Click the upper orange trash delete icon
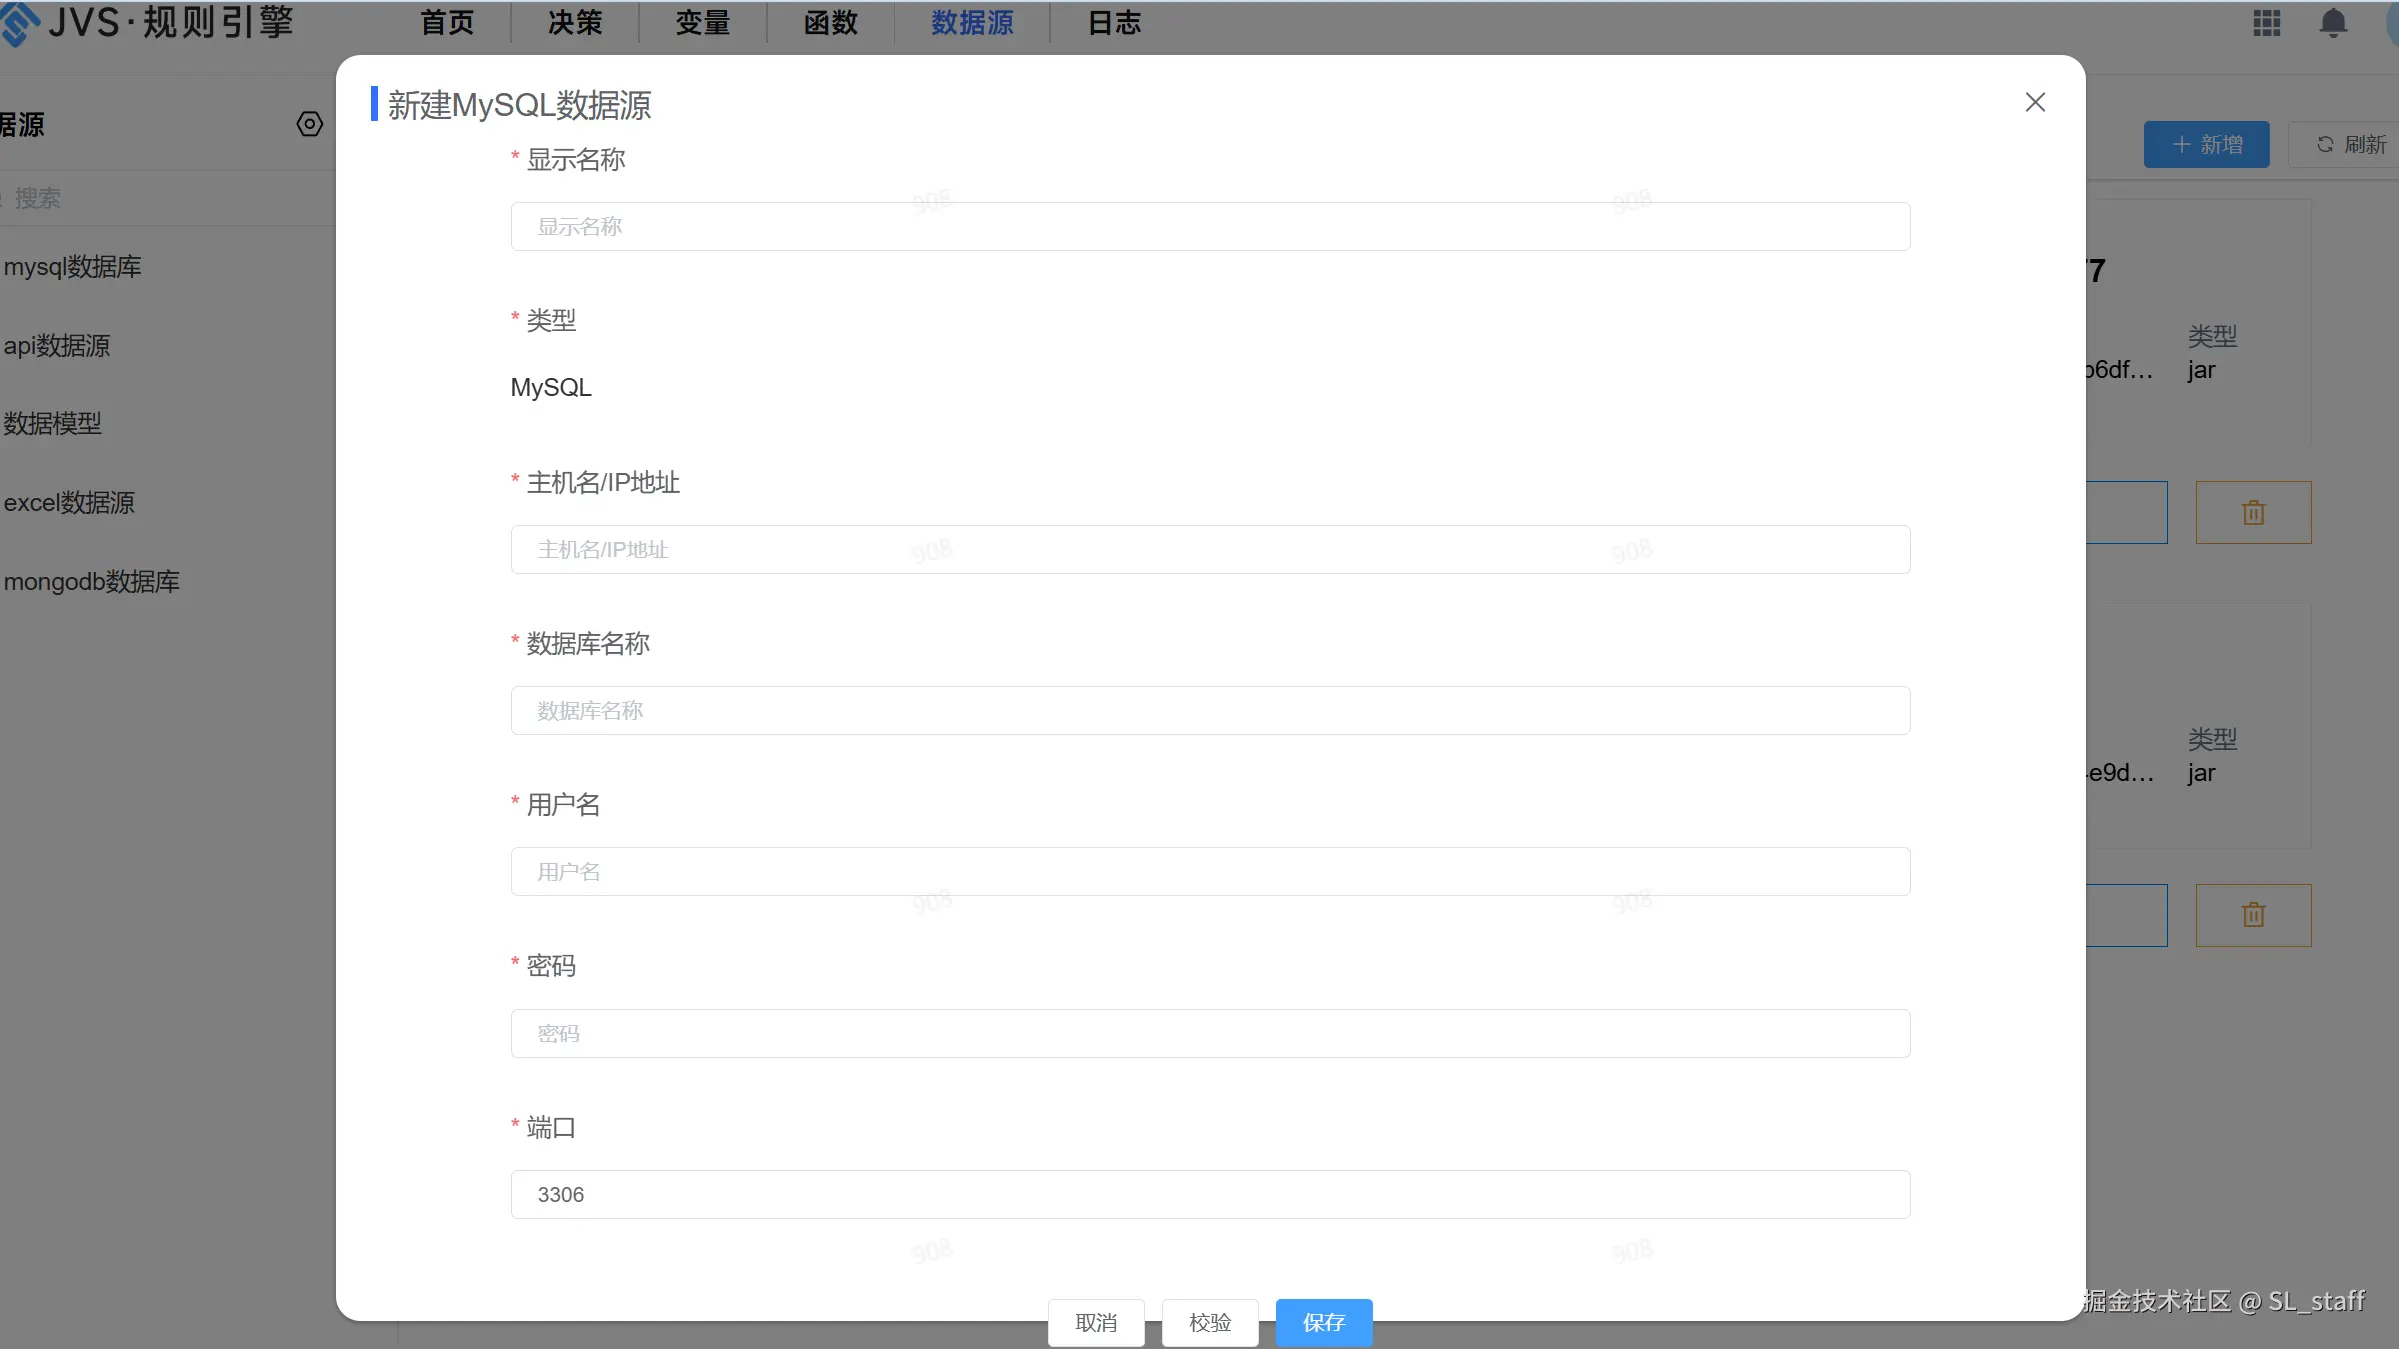Viewport: 2399px width, 1349px height. 2252,513
